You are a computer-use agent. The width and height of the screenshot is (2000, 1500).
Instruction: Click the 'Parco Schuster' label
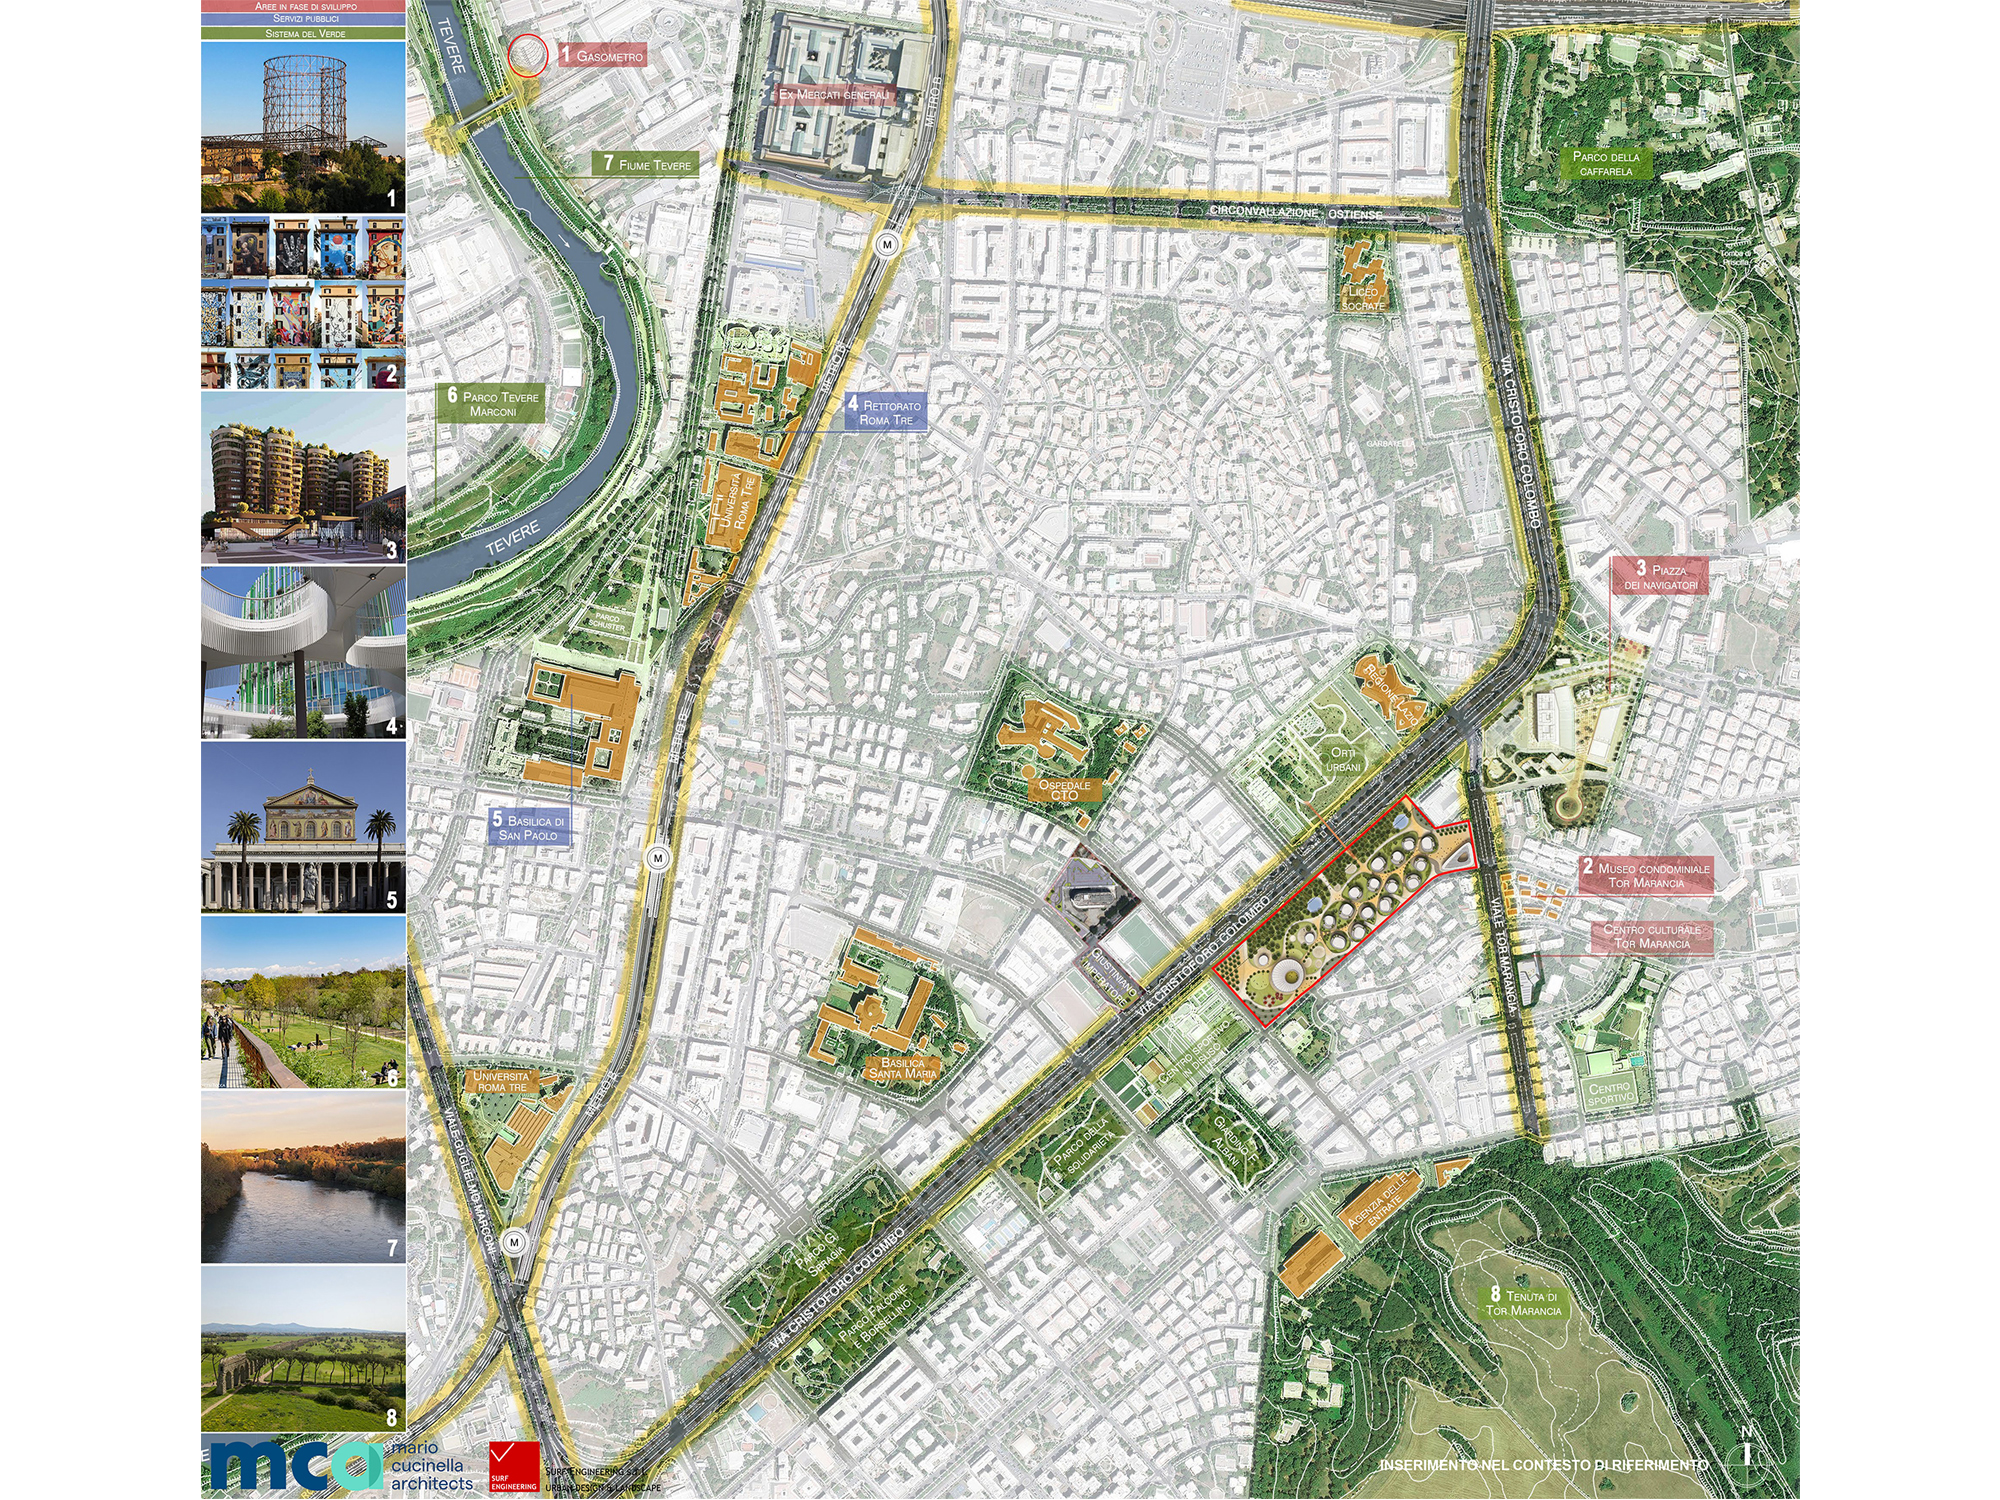tap(608, 621)
